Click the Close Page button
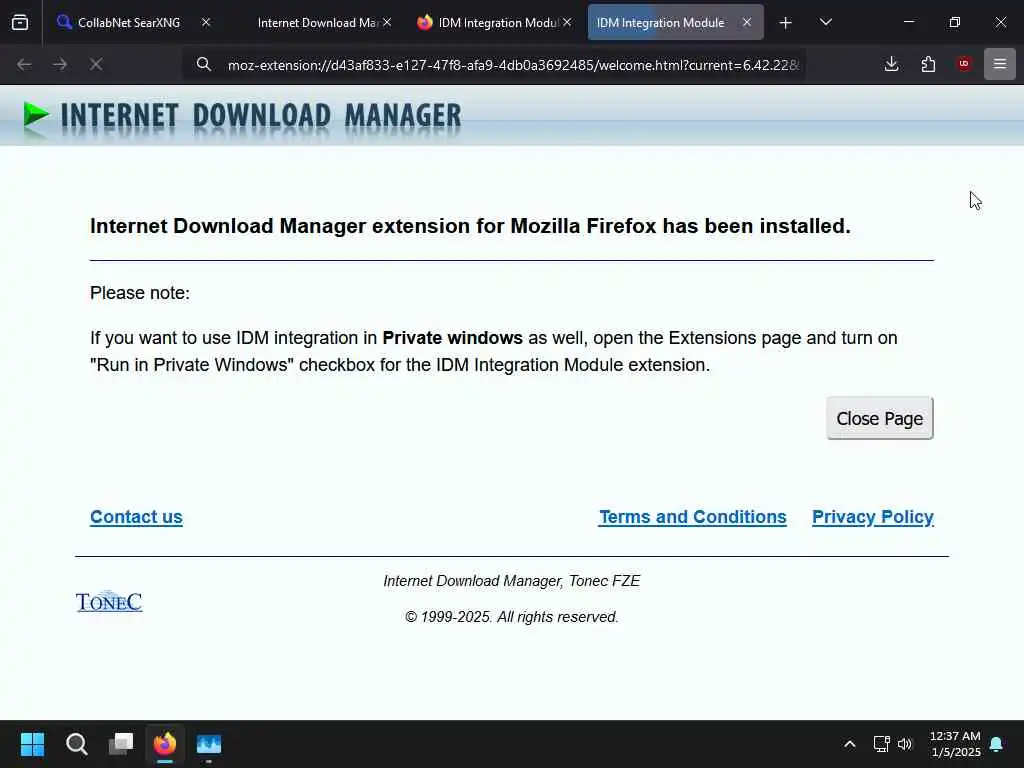This screenshot has width=1024, height=768. [880, 418]
